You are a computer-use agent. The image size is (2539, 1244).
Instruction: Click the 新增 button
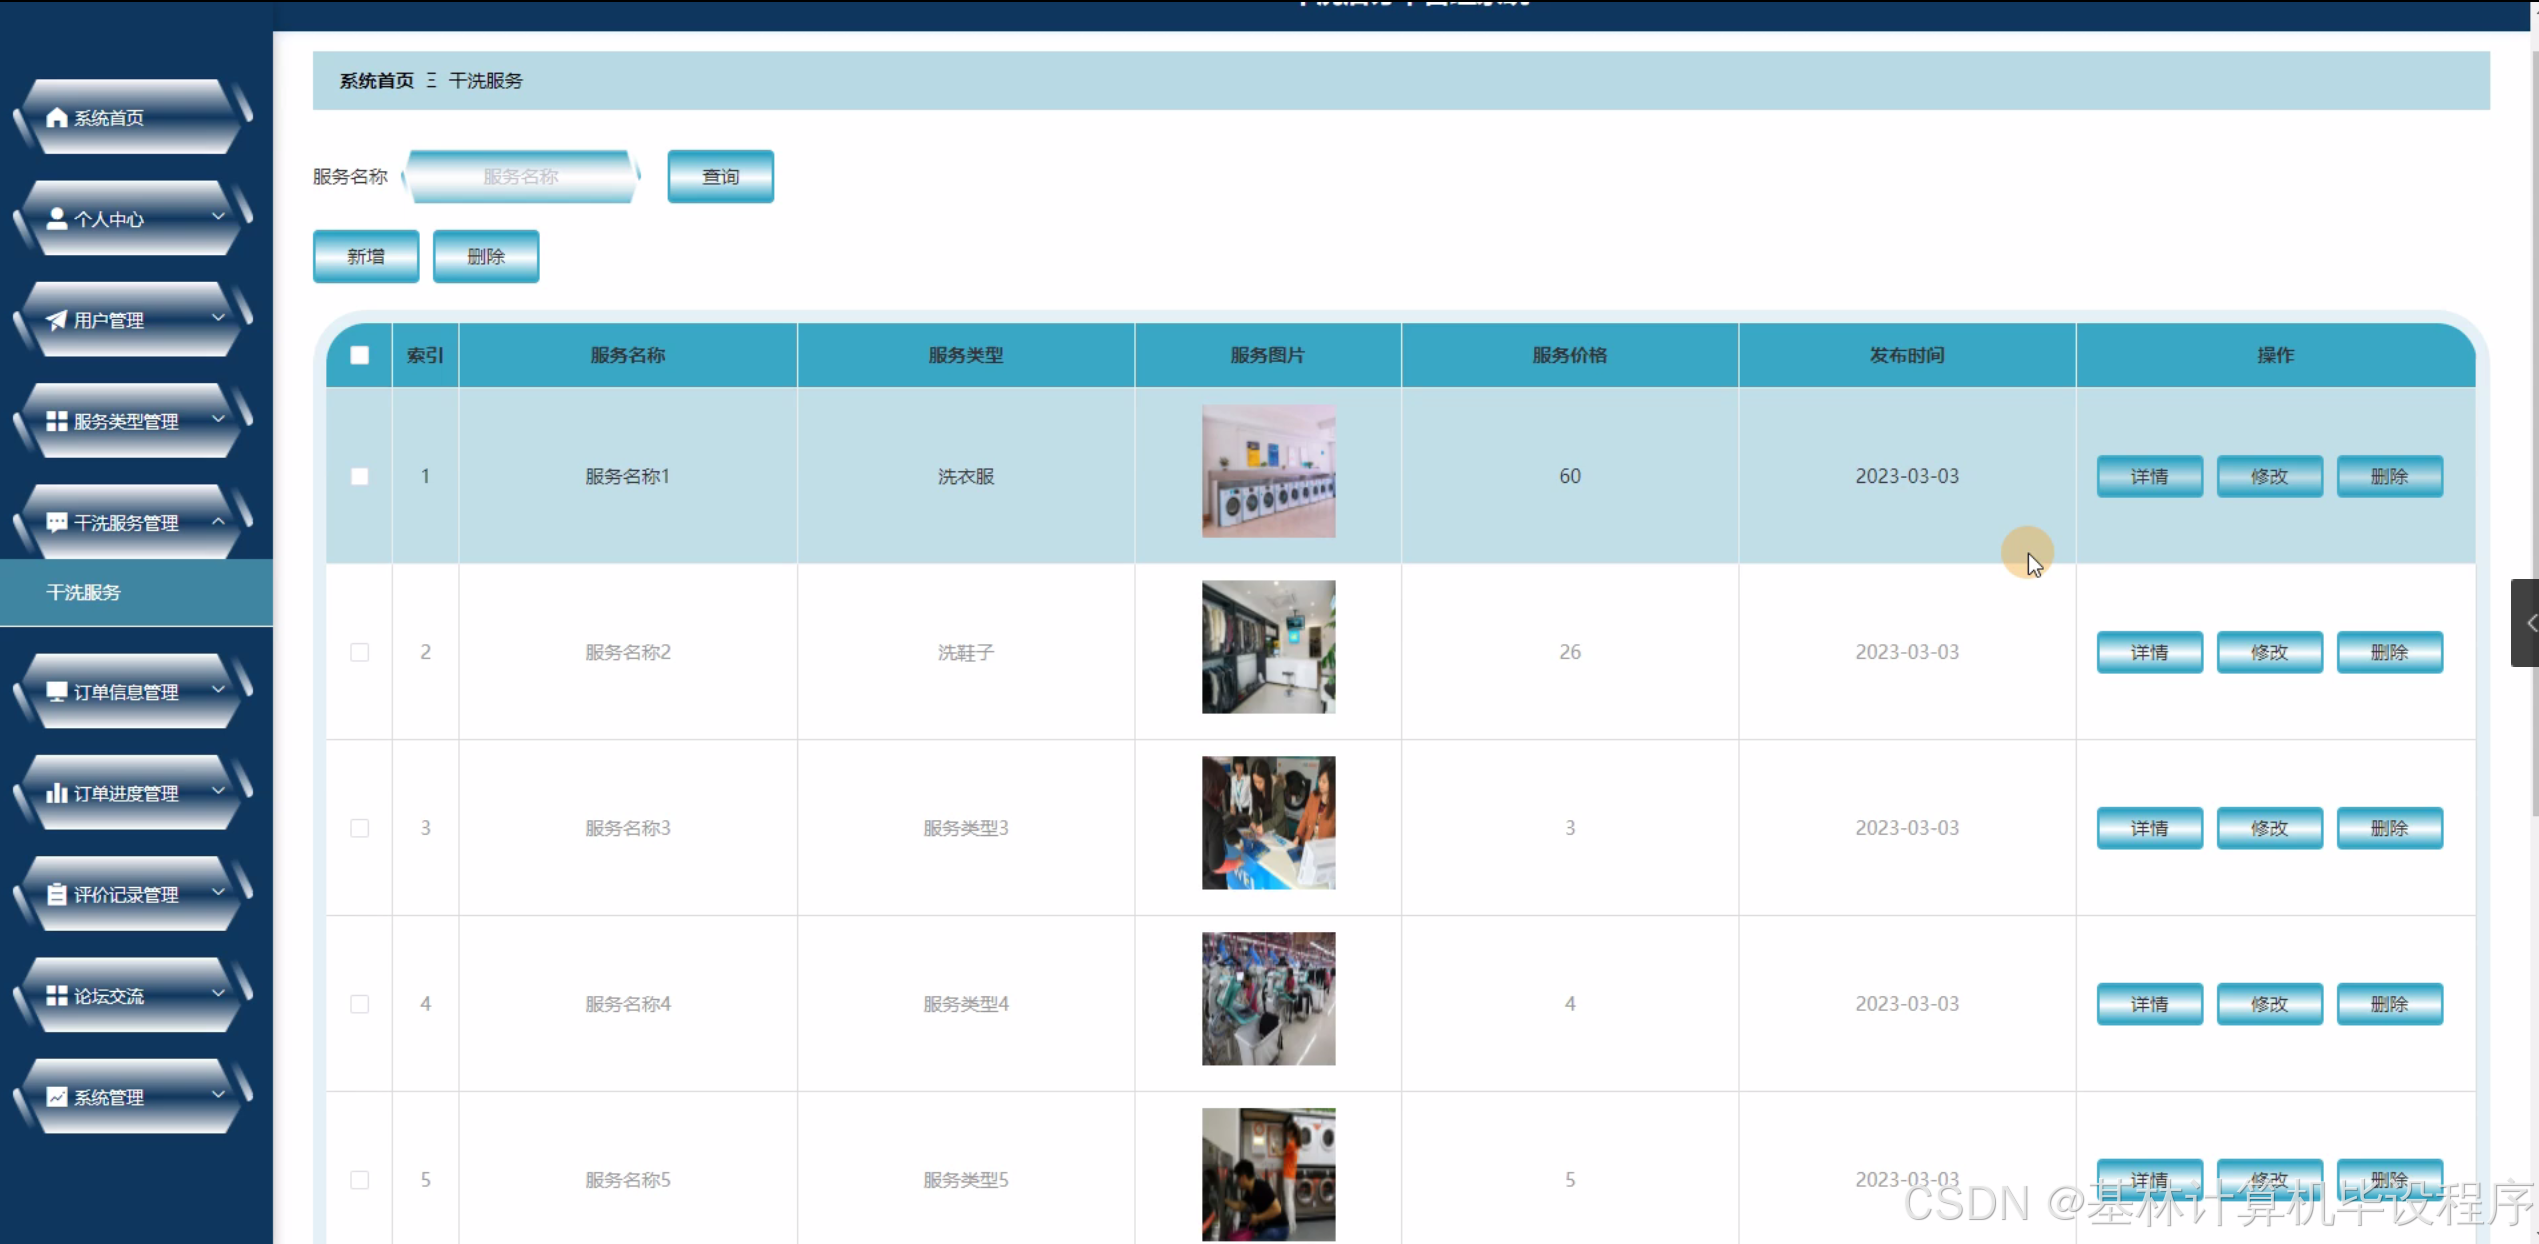click(x=366, y=257)
